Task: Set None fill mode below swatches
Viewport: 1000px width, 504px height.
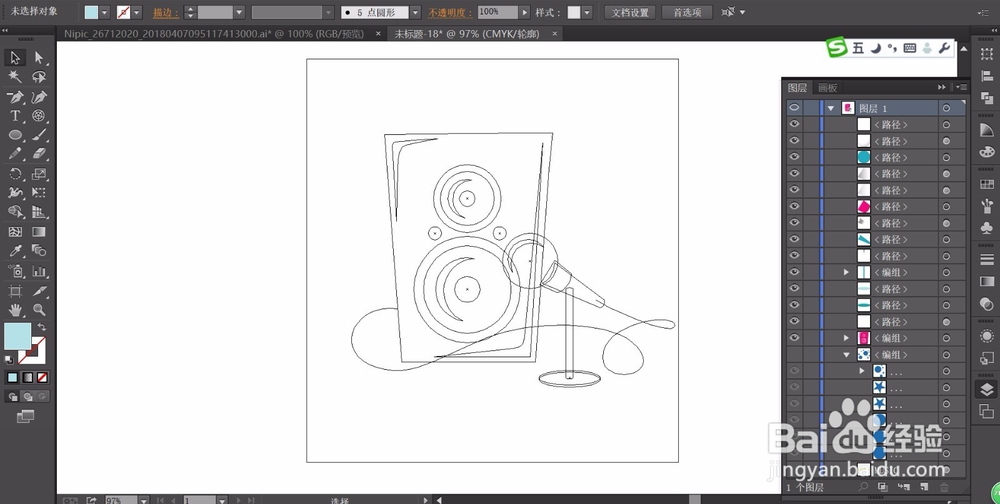Action: [42, 378]
